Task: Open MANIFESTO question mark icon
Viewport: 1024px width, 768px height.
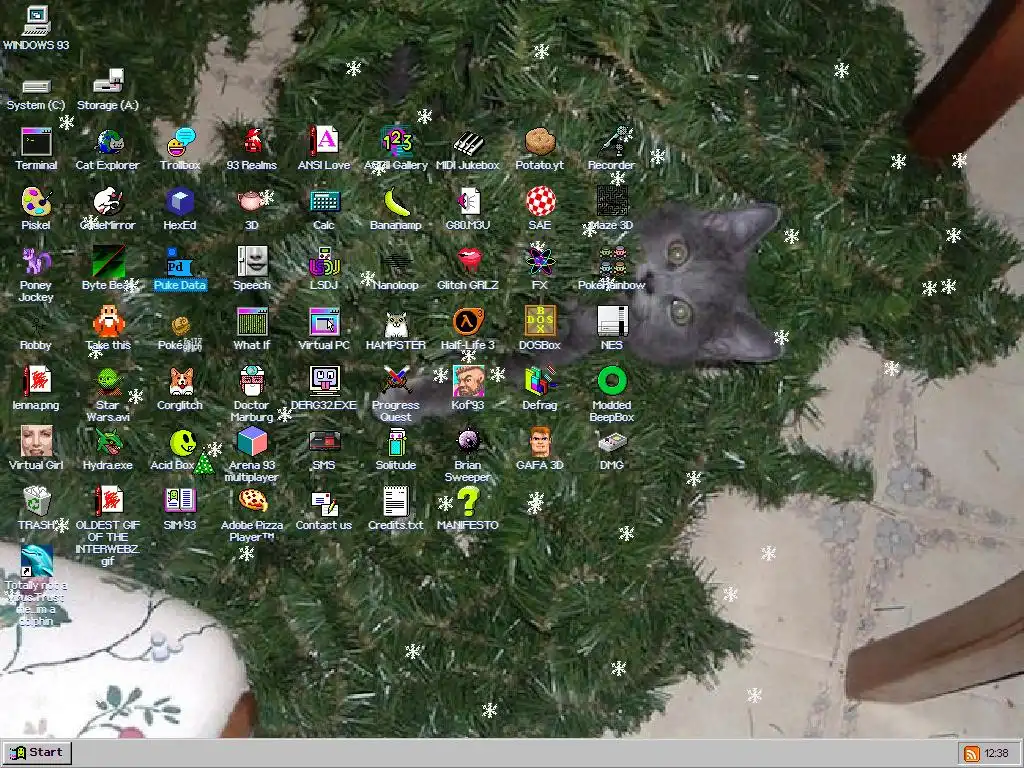Action: click(468, 502)
